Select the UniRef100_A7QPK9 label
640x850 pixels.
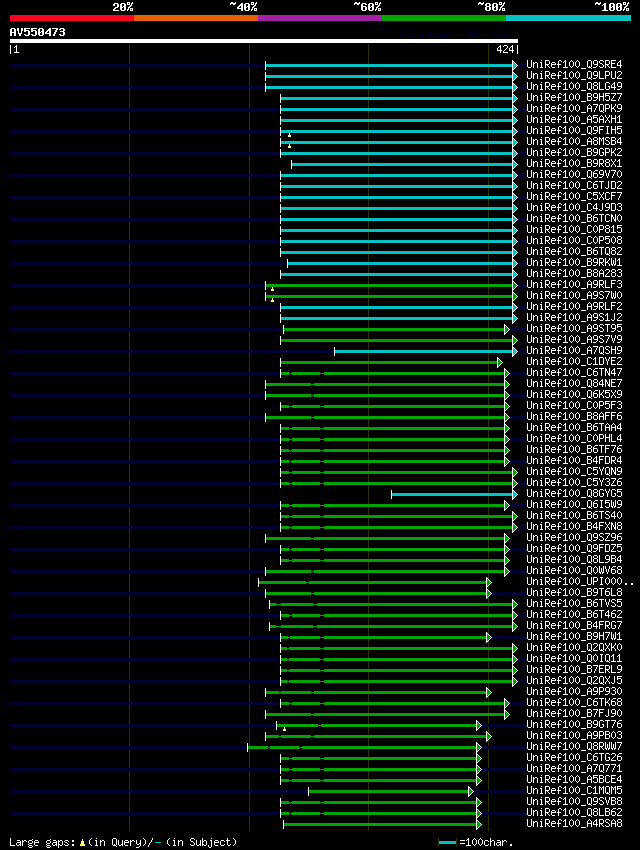pos(574,108)
